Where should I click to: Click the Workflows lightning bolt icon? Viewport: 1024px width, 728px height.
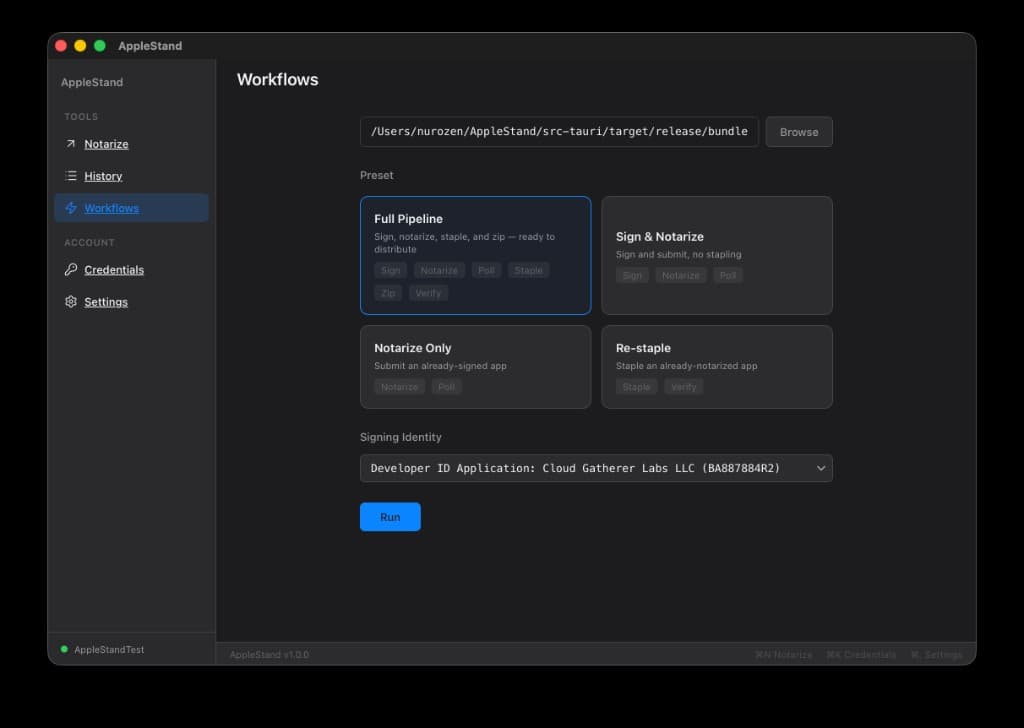click(69, 207)
